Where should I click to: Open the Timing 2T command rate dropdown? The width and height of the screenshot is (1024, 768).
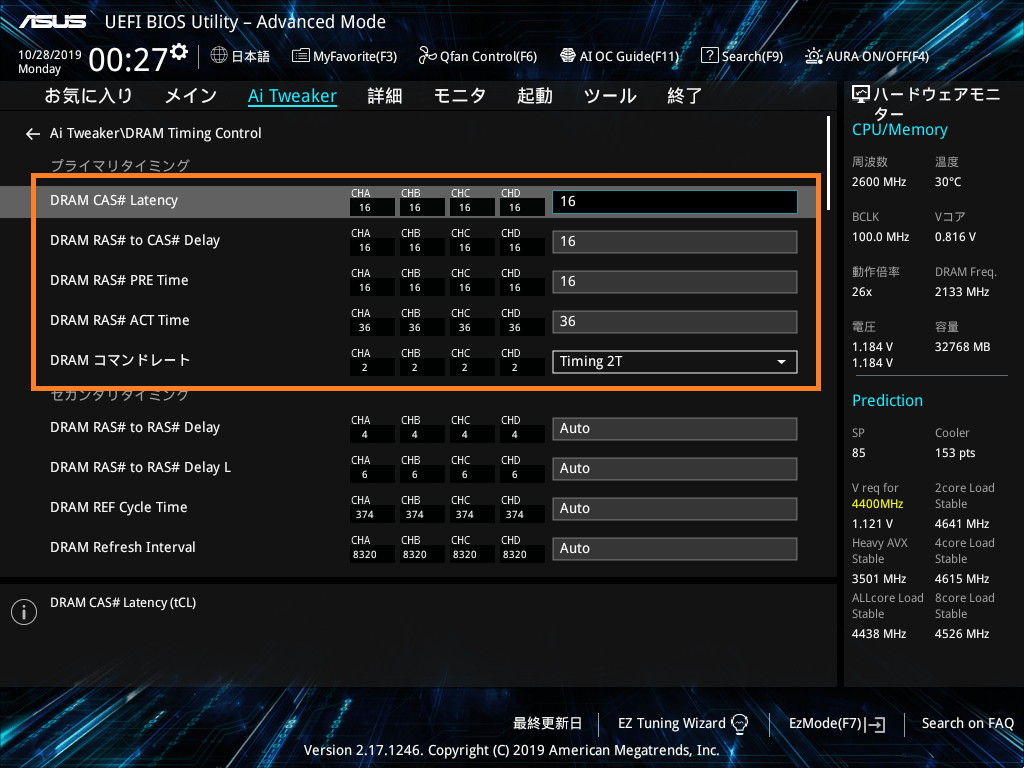click(x=675, y=362)
